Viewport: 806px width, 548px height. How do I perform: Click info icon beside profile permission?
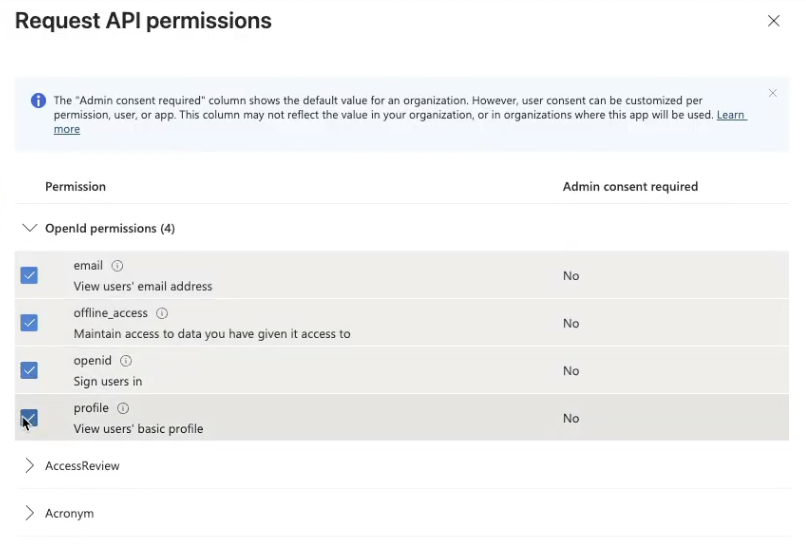(x=123, y=408)
